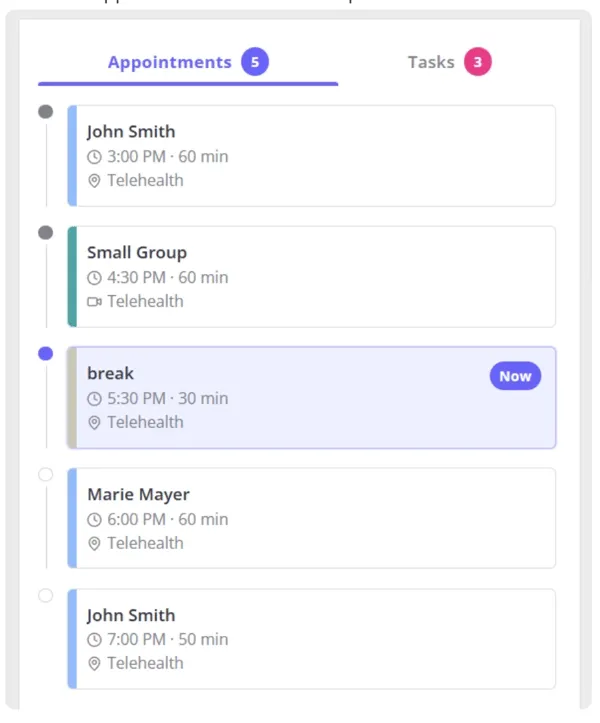Open the Small Group appointment title
600x723 pixels.
click(137, 253)
